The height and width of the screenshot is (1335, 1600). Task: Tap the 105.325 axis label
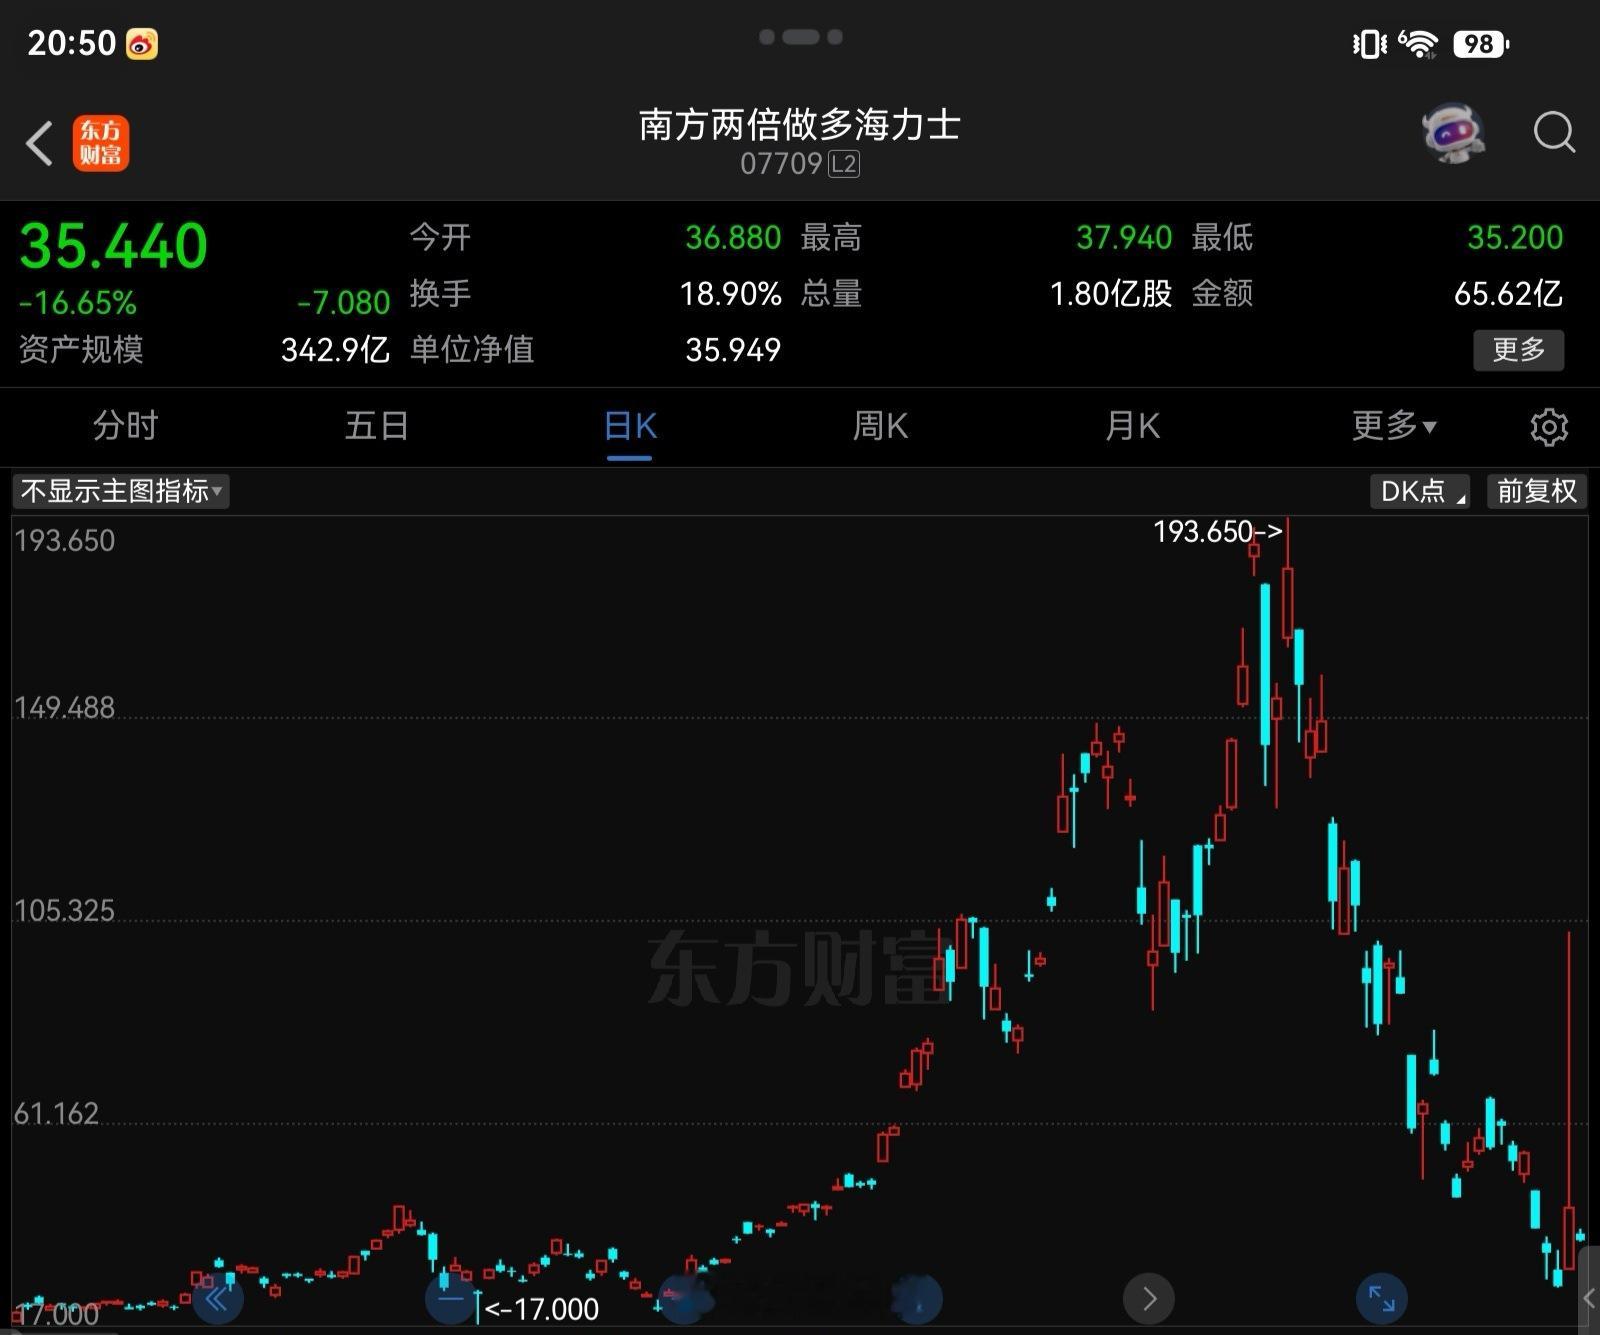point(64,911)
